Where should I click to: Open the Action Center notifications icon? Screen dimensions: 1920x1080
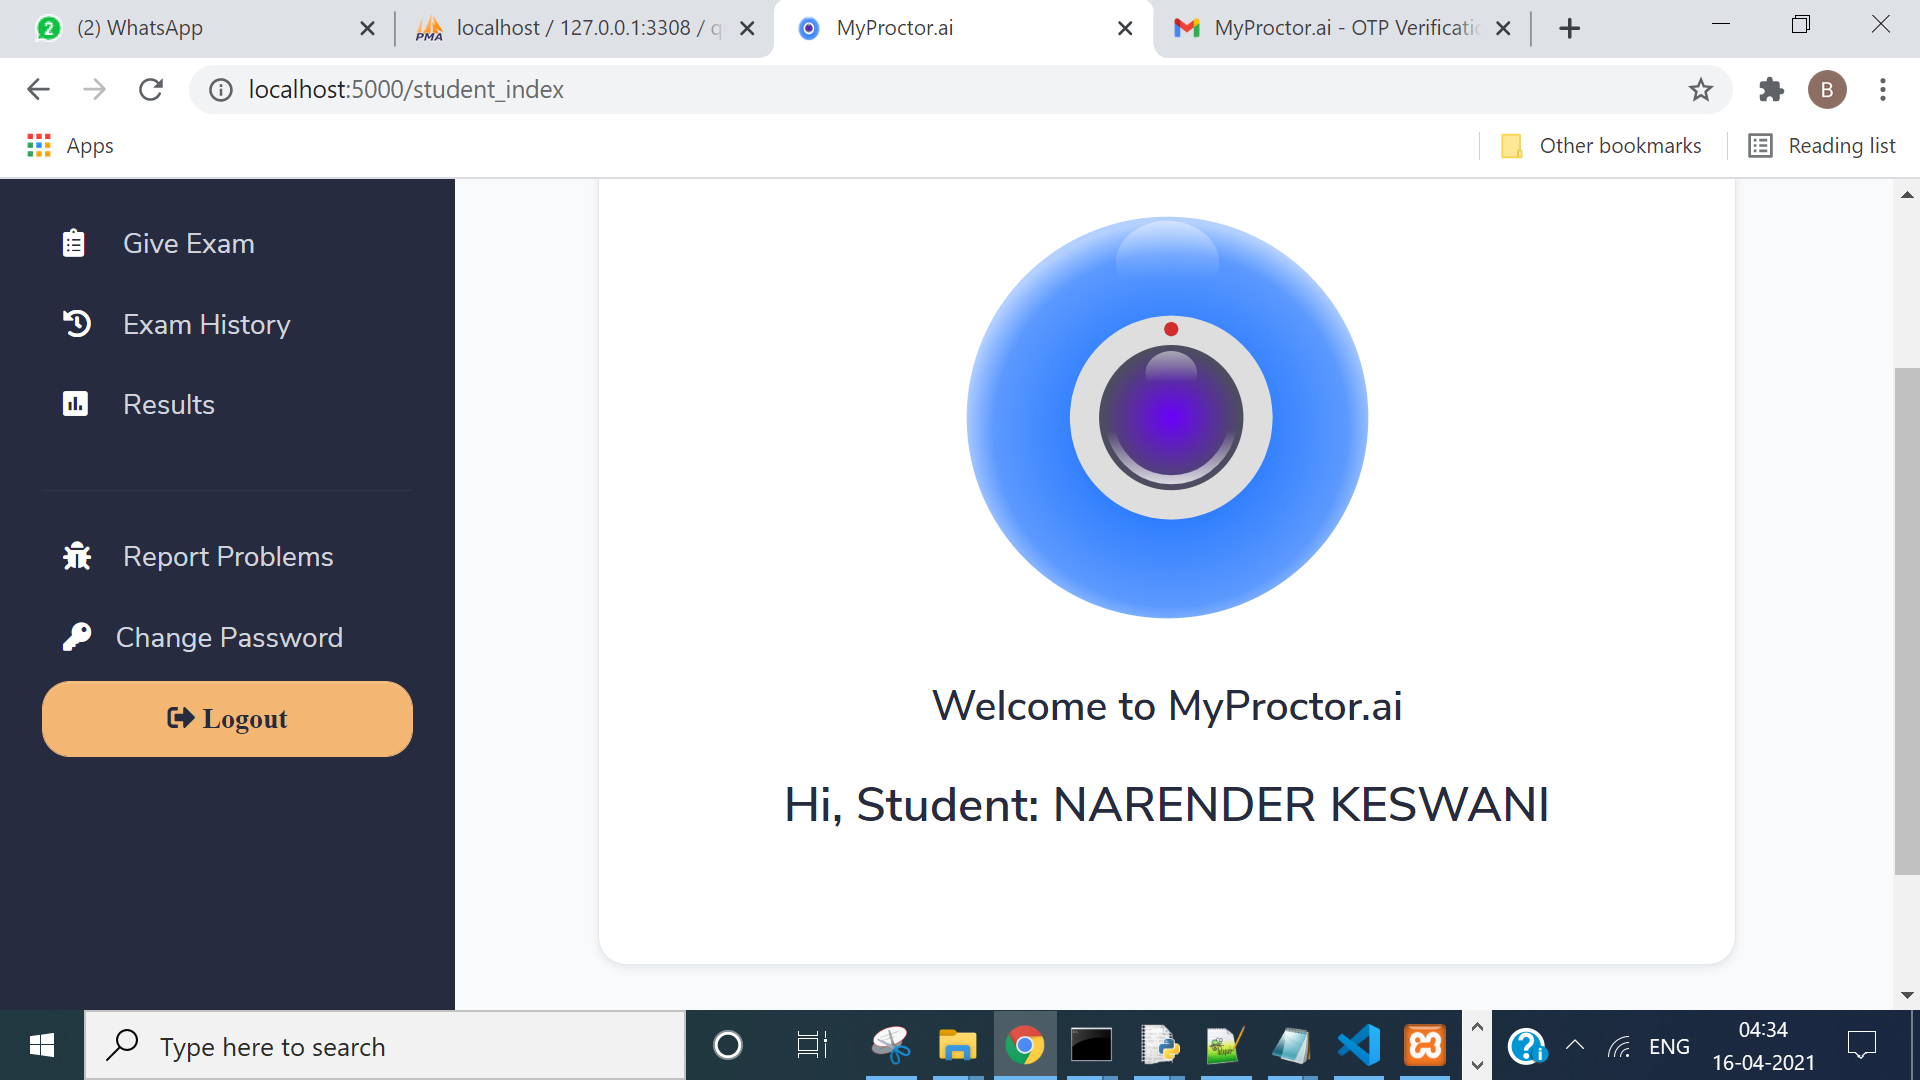[1862, 1046]
